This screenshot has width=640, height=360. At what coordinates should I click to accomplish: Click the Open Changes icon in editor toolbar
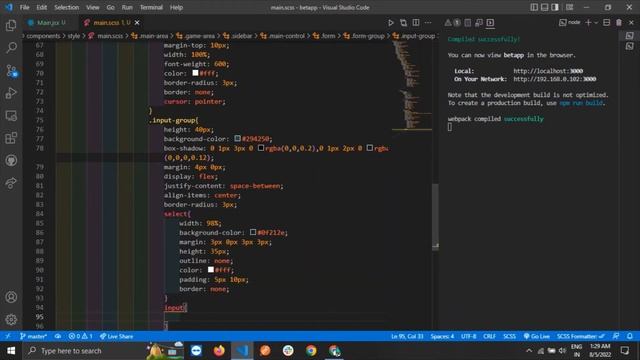pos(403,23)
